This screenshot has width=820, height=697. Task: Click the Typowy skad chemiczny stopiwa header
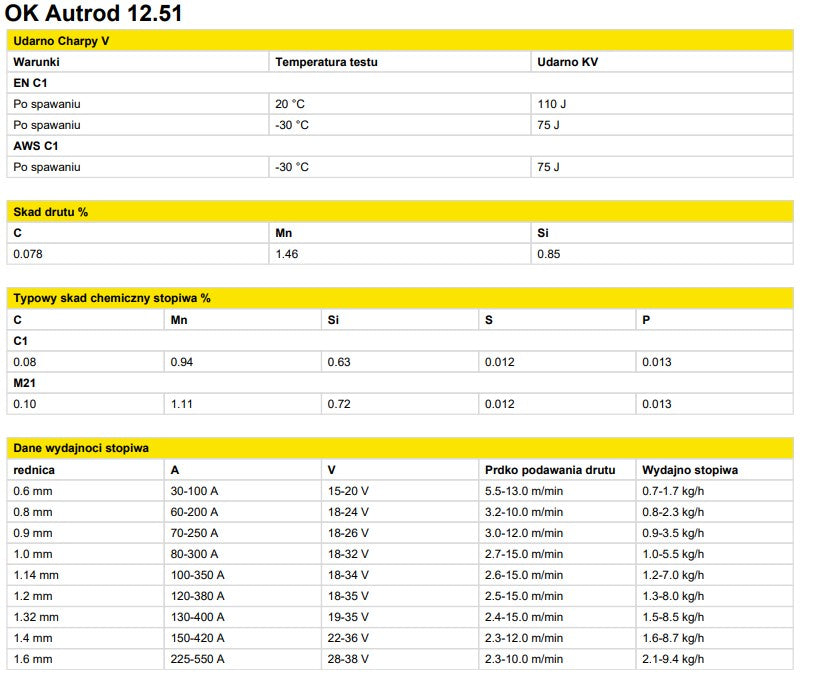(111, 298)
